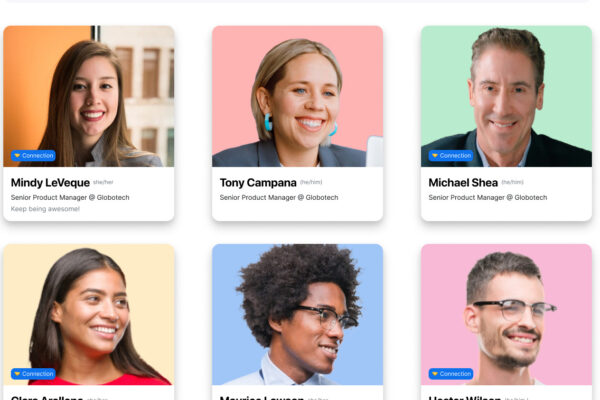Click Connection badge on bottom-left woman's photo

pos(33,374)
